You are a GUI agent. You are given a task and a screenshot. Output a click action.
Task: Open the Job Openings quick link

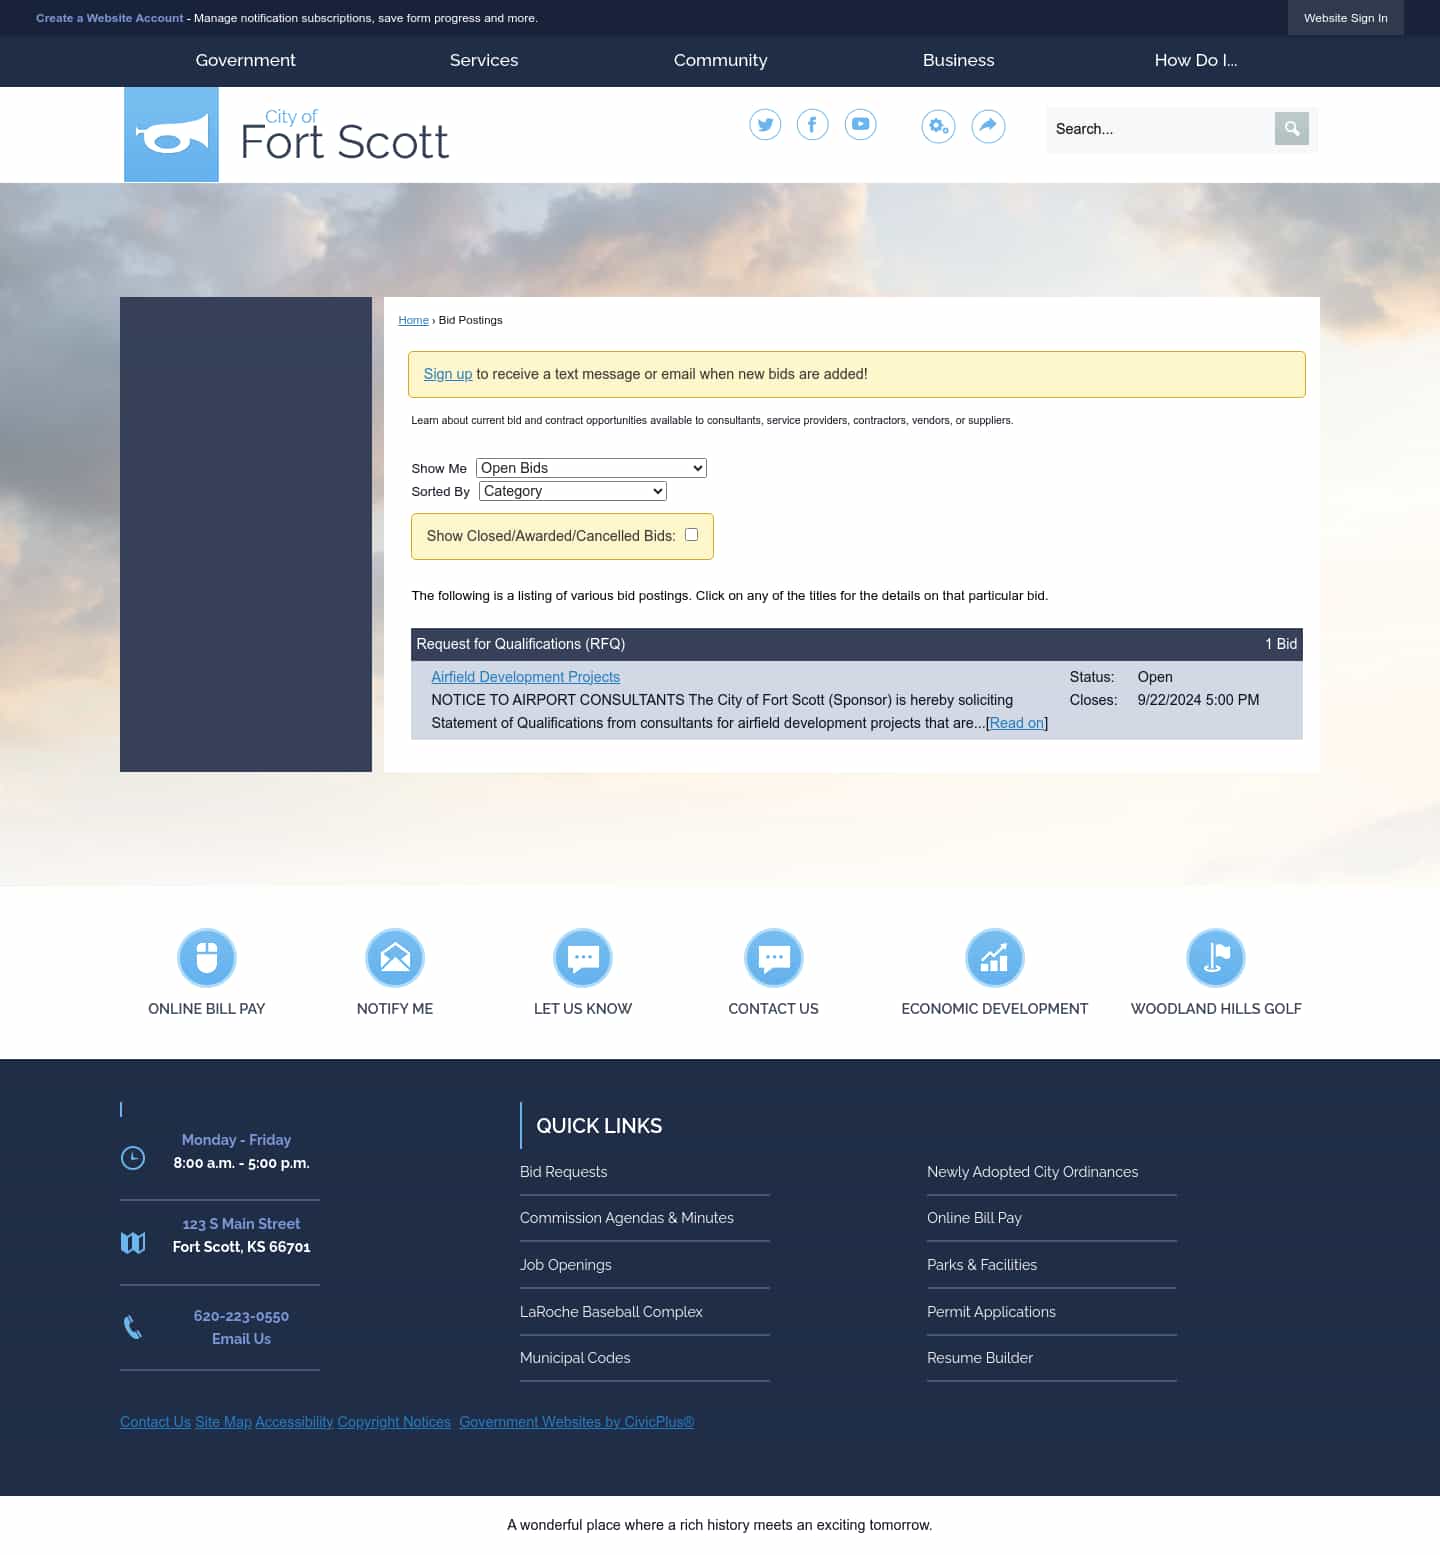point(566,1265)
